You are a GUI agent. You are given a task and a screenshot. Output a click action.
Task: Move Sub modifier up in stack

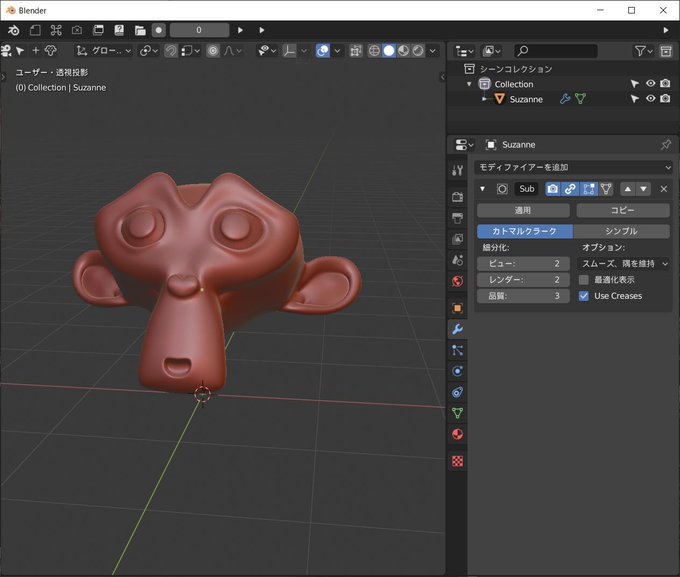[628, 189]
